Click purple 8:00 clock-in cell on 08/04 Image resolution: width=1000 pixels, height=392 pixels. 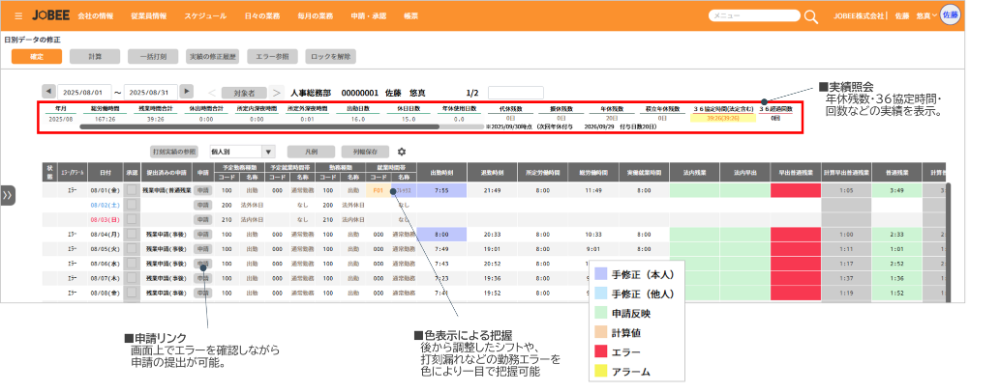(441, 235)
